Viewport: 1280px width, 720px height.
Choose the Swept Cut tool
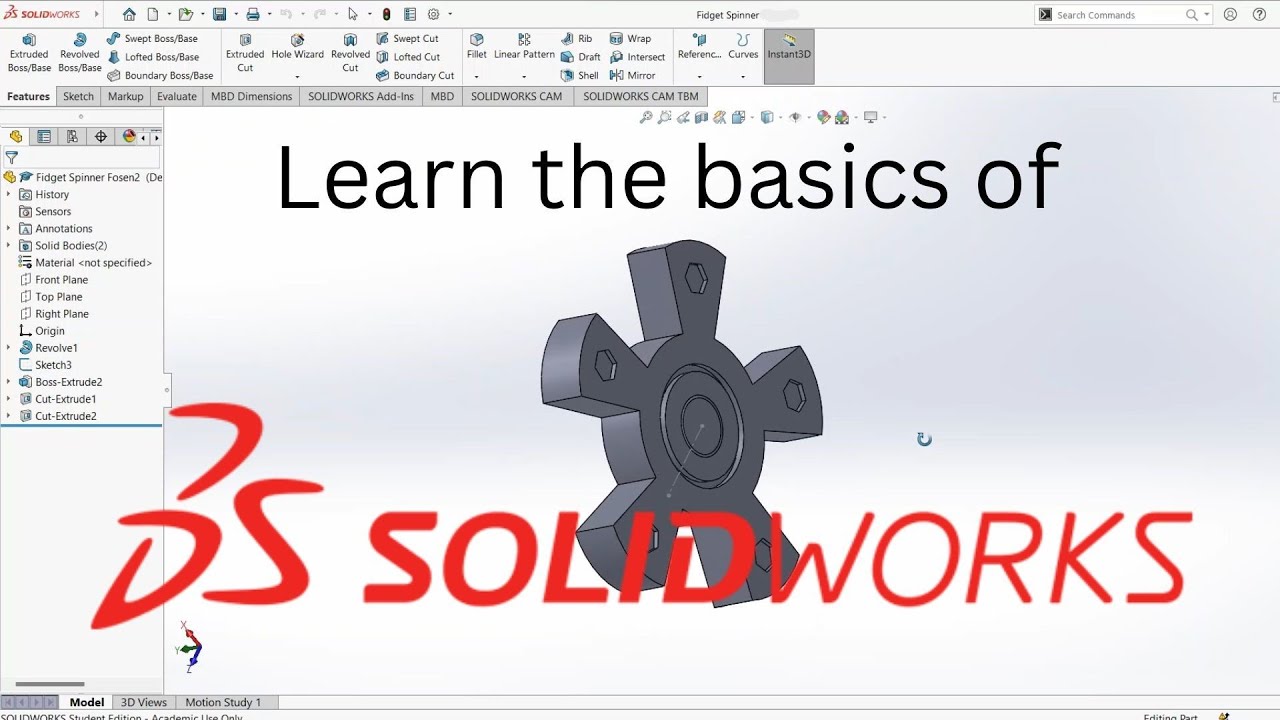407,39
